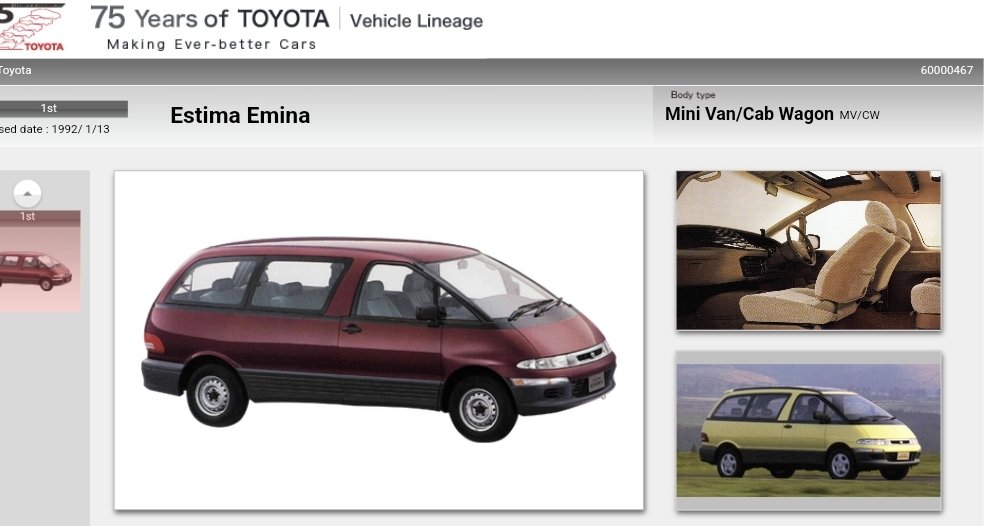Click the Toyota breadcrumb in gray bar
Image resolution: width=1003 pixels, height=526 pixels.
(15, 70)
